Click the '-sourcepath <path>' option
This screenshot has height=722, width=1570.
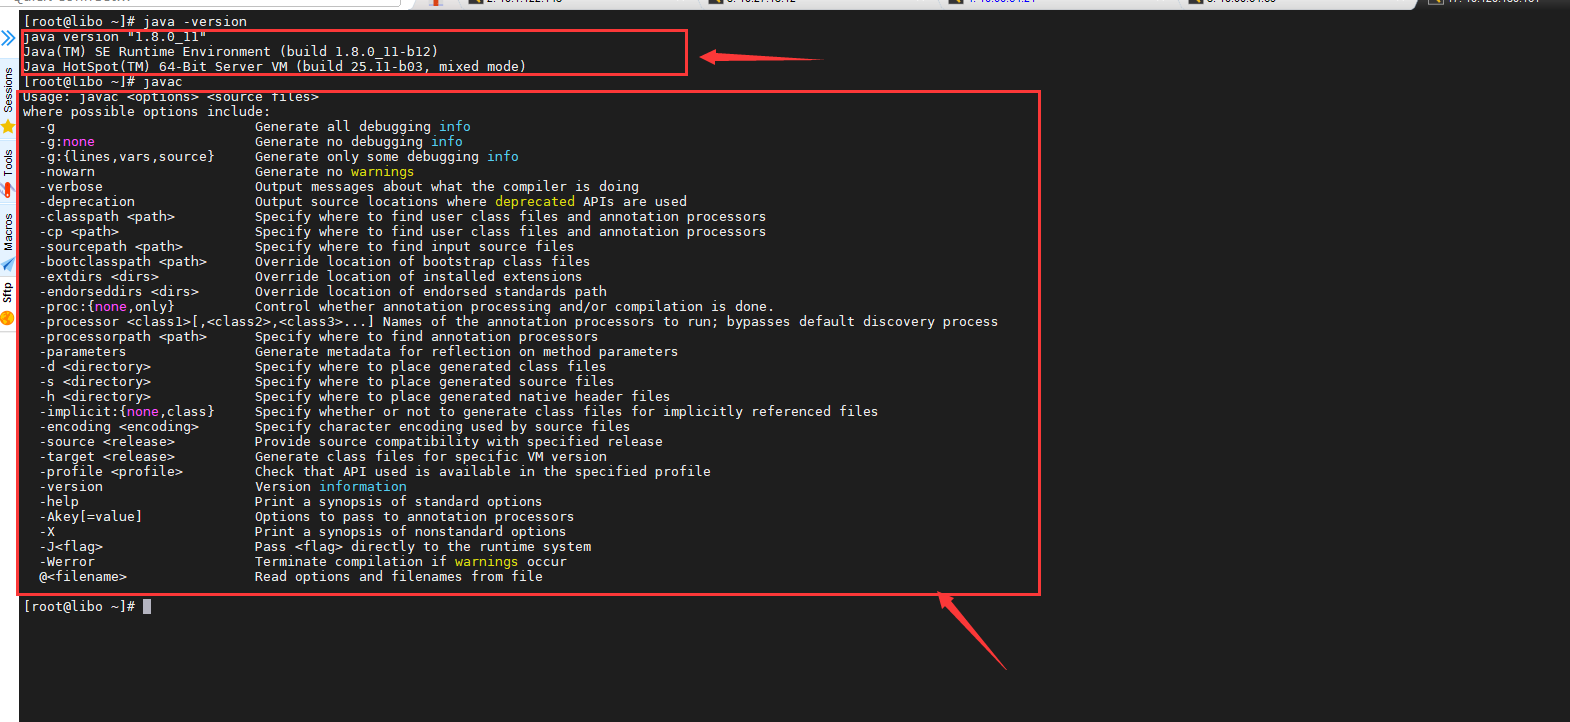pyautogui.click(x=111, y=247)
